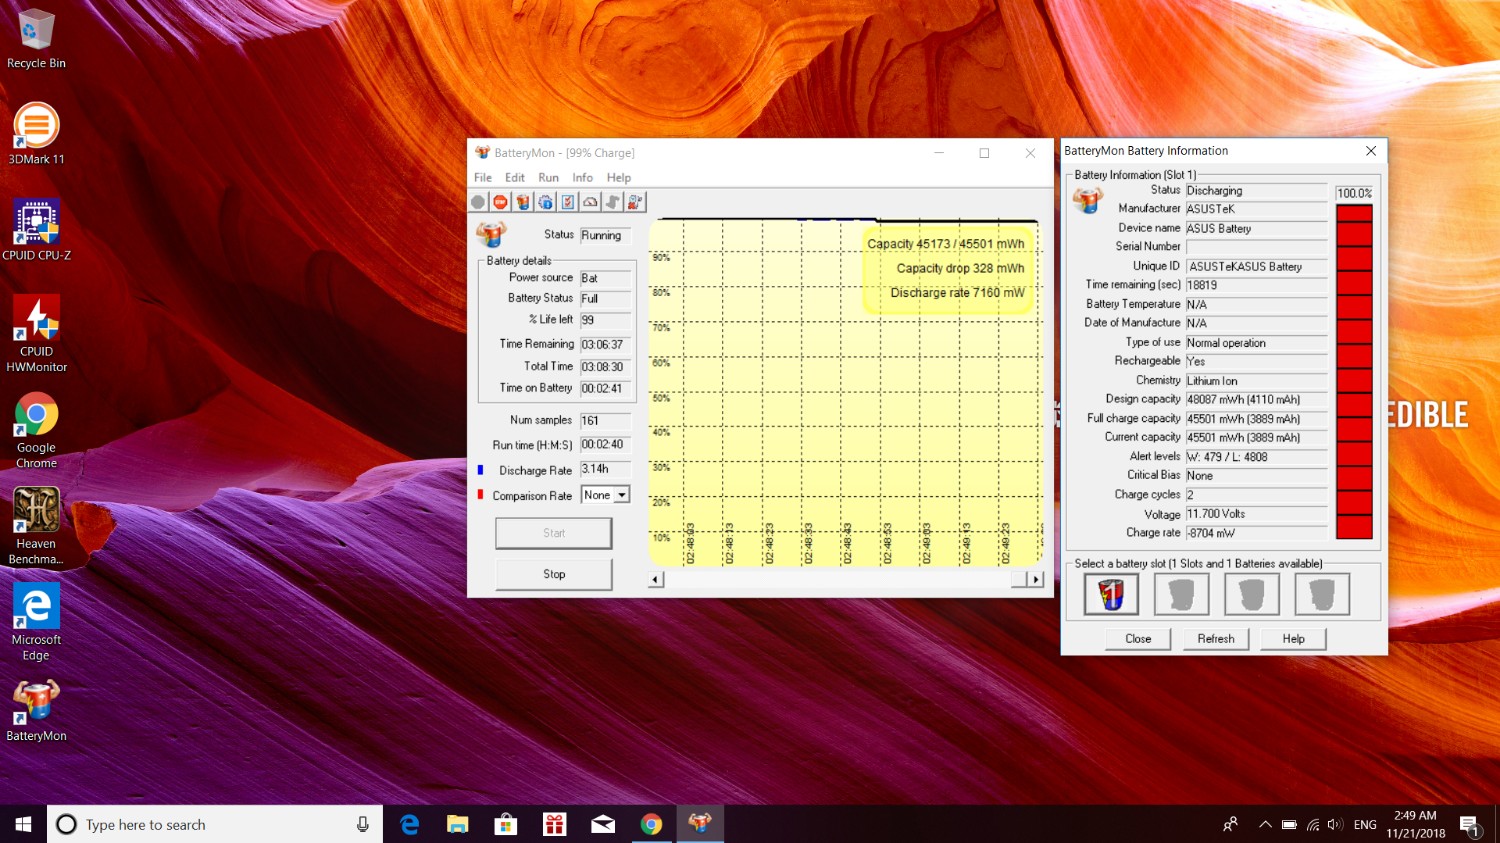Click the graph's left scroll arrow
Image resolution: width=1500 pixels, height=843 pixels.
(x=656, y=579)
